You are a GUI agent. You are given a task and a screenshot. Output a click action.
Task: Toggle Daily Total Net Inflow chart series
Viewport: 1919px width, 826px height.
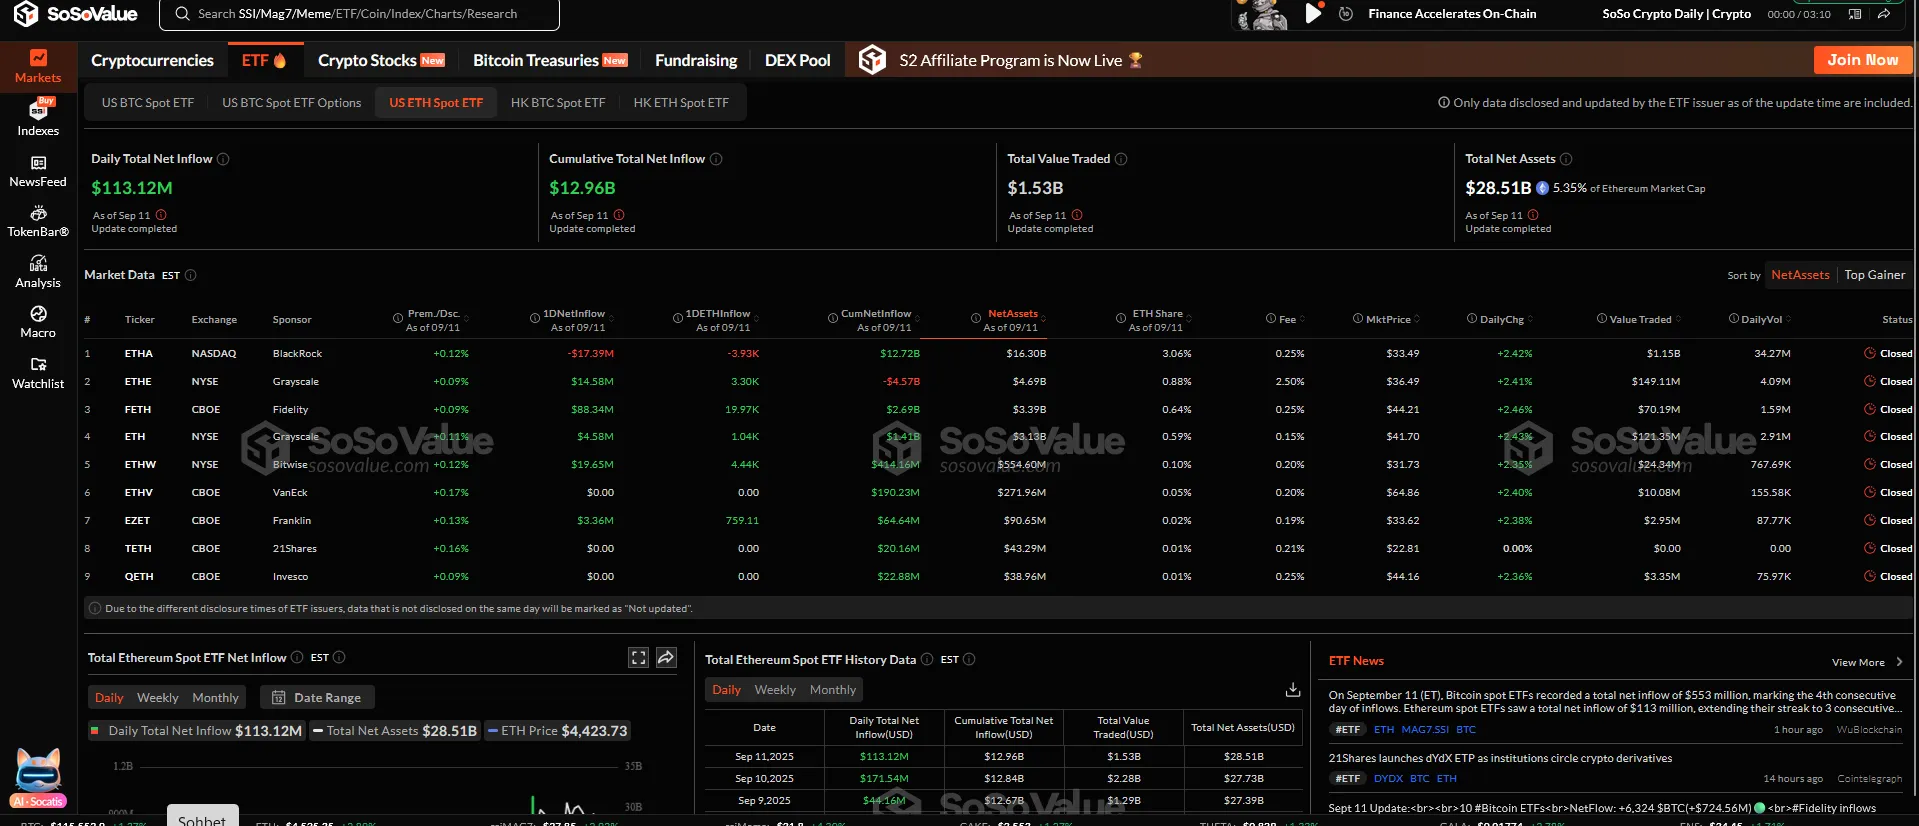point(197,731)
